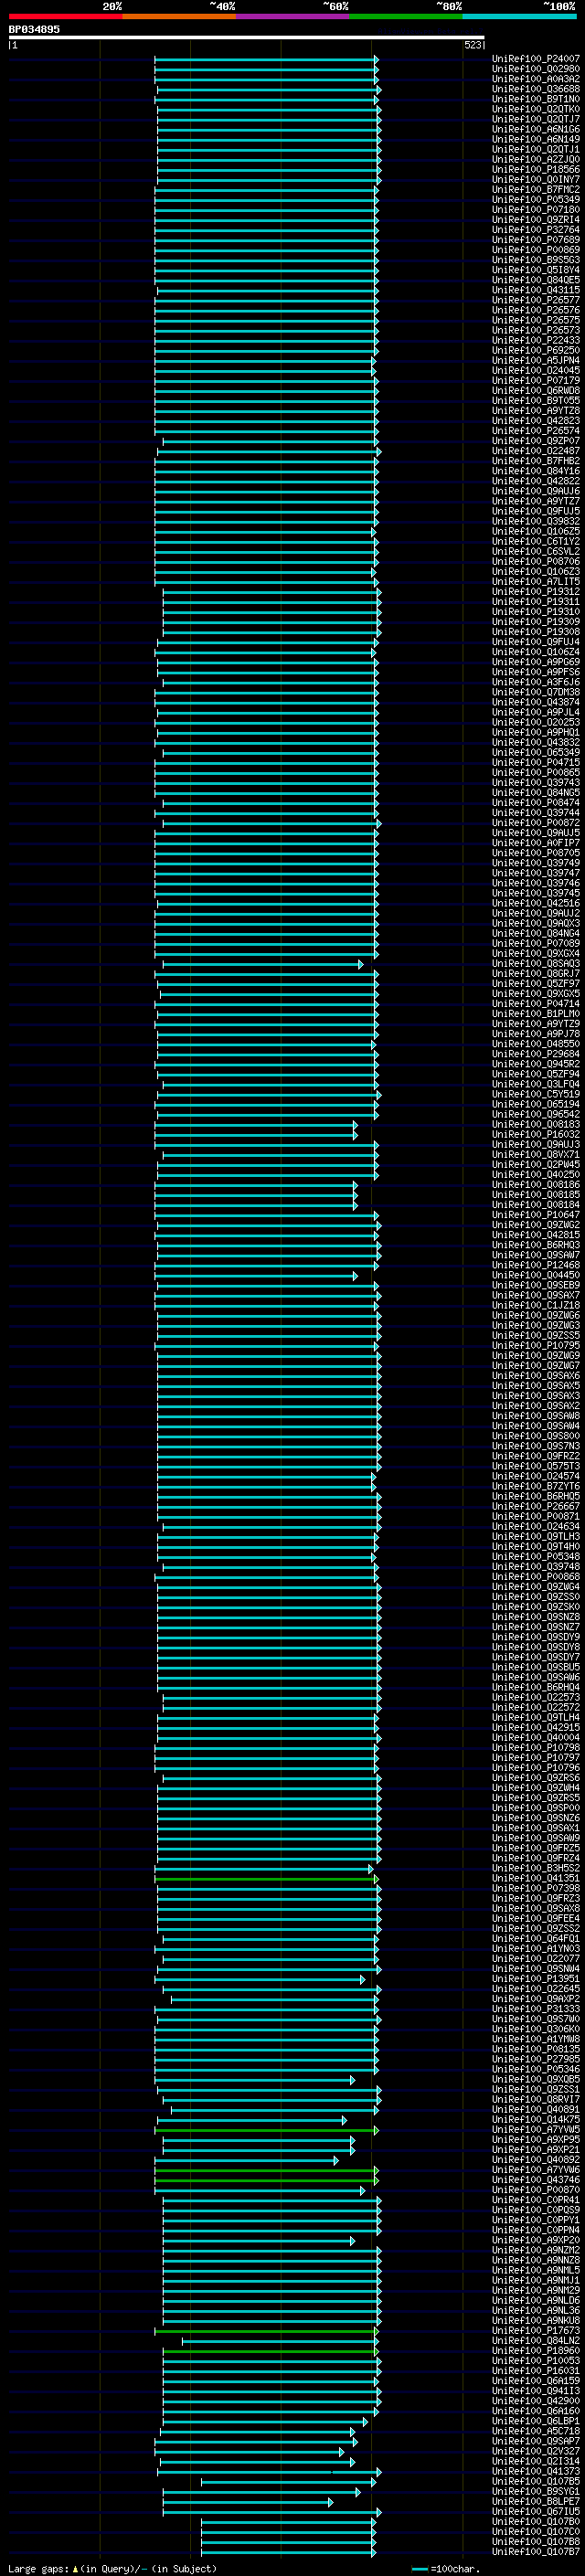Screen dimensions: 585x2576
Task: Click green alignment bar of UniRef100_A7YVW6
Action: click(265, 2170)
